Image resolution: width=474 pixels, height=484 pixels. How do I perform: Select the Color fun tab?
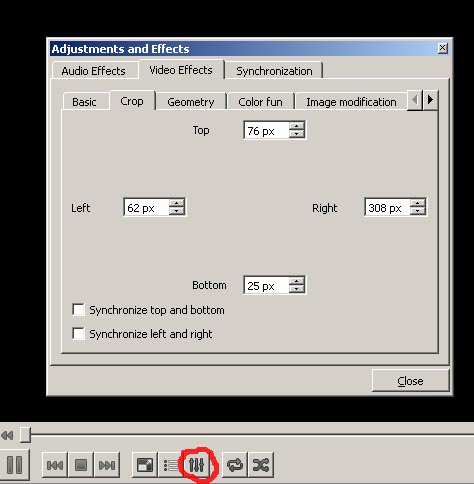click(260, 102)
